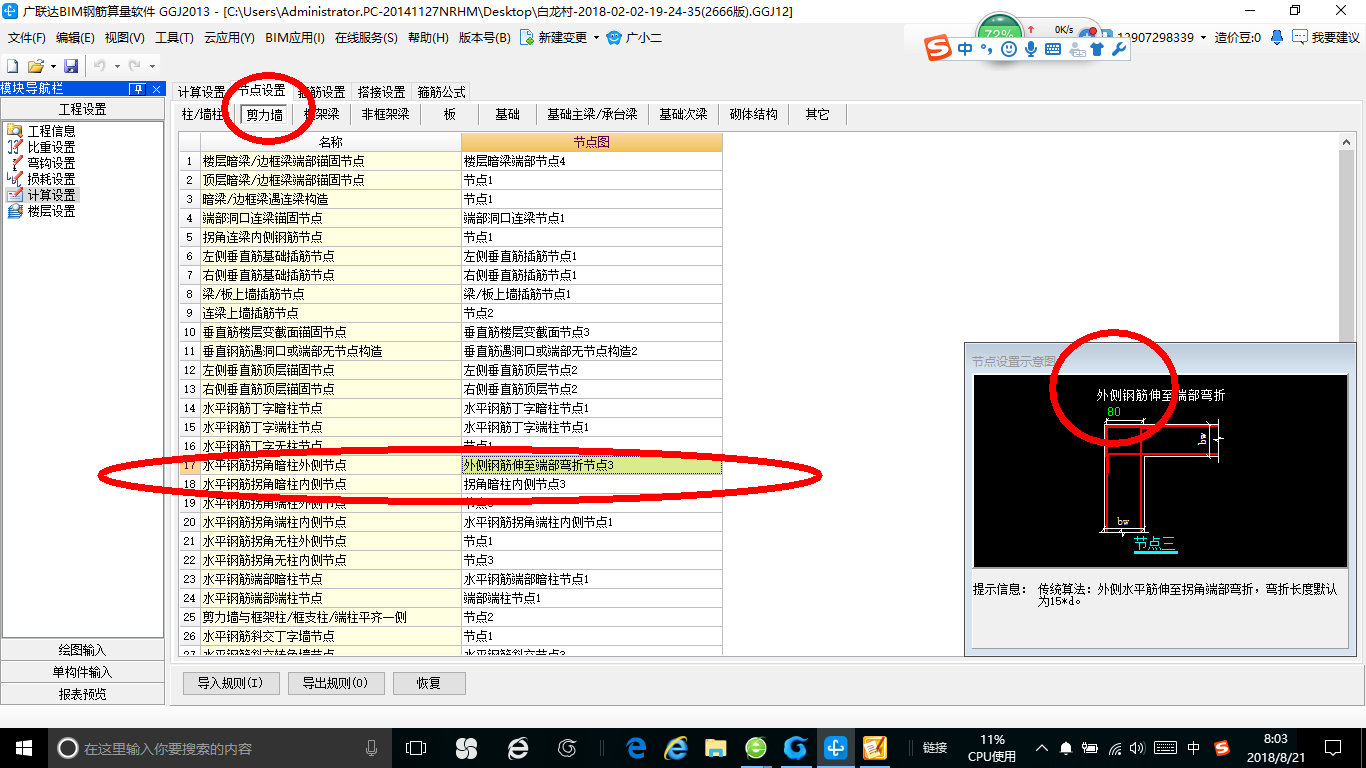
Task: Open Microsoft Edge in taskbar
Action: 636,748
